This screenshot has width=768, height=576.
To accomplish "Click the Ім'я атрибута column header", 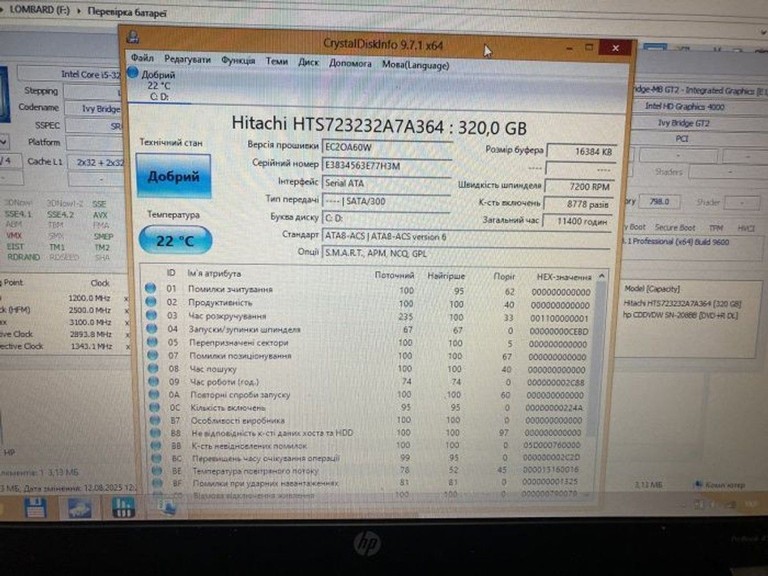I will pyautogui.click(x=214, y=273).
